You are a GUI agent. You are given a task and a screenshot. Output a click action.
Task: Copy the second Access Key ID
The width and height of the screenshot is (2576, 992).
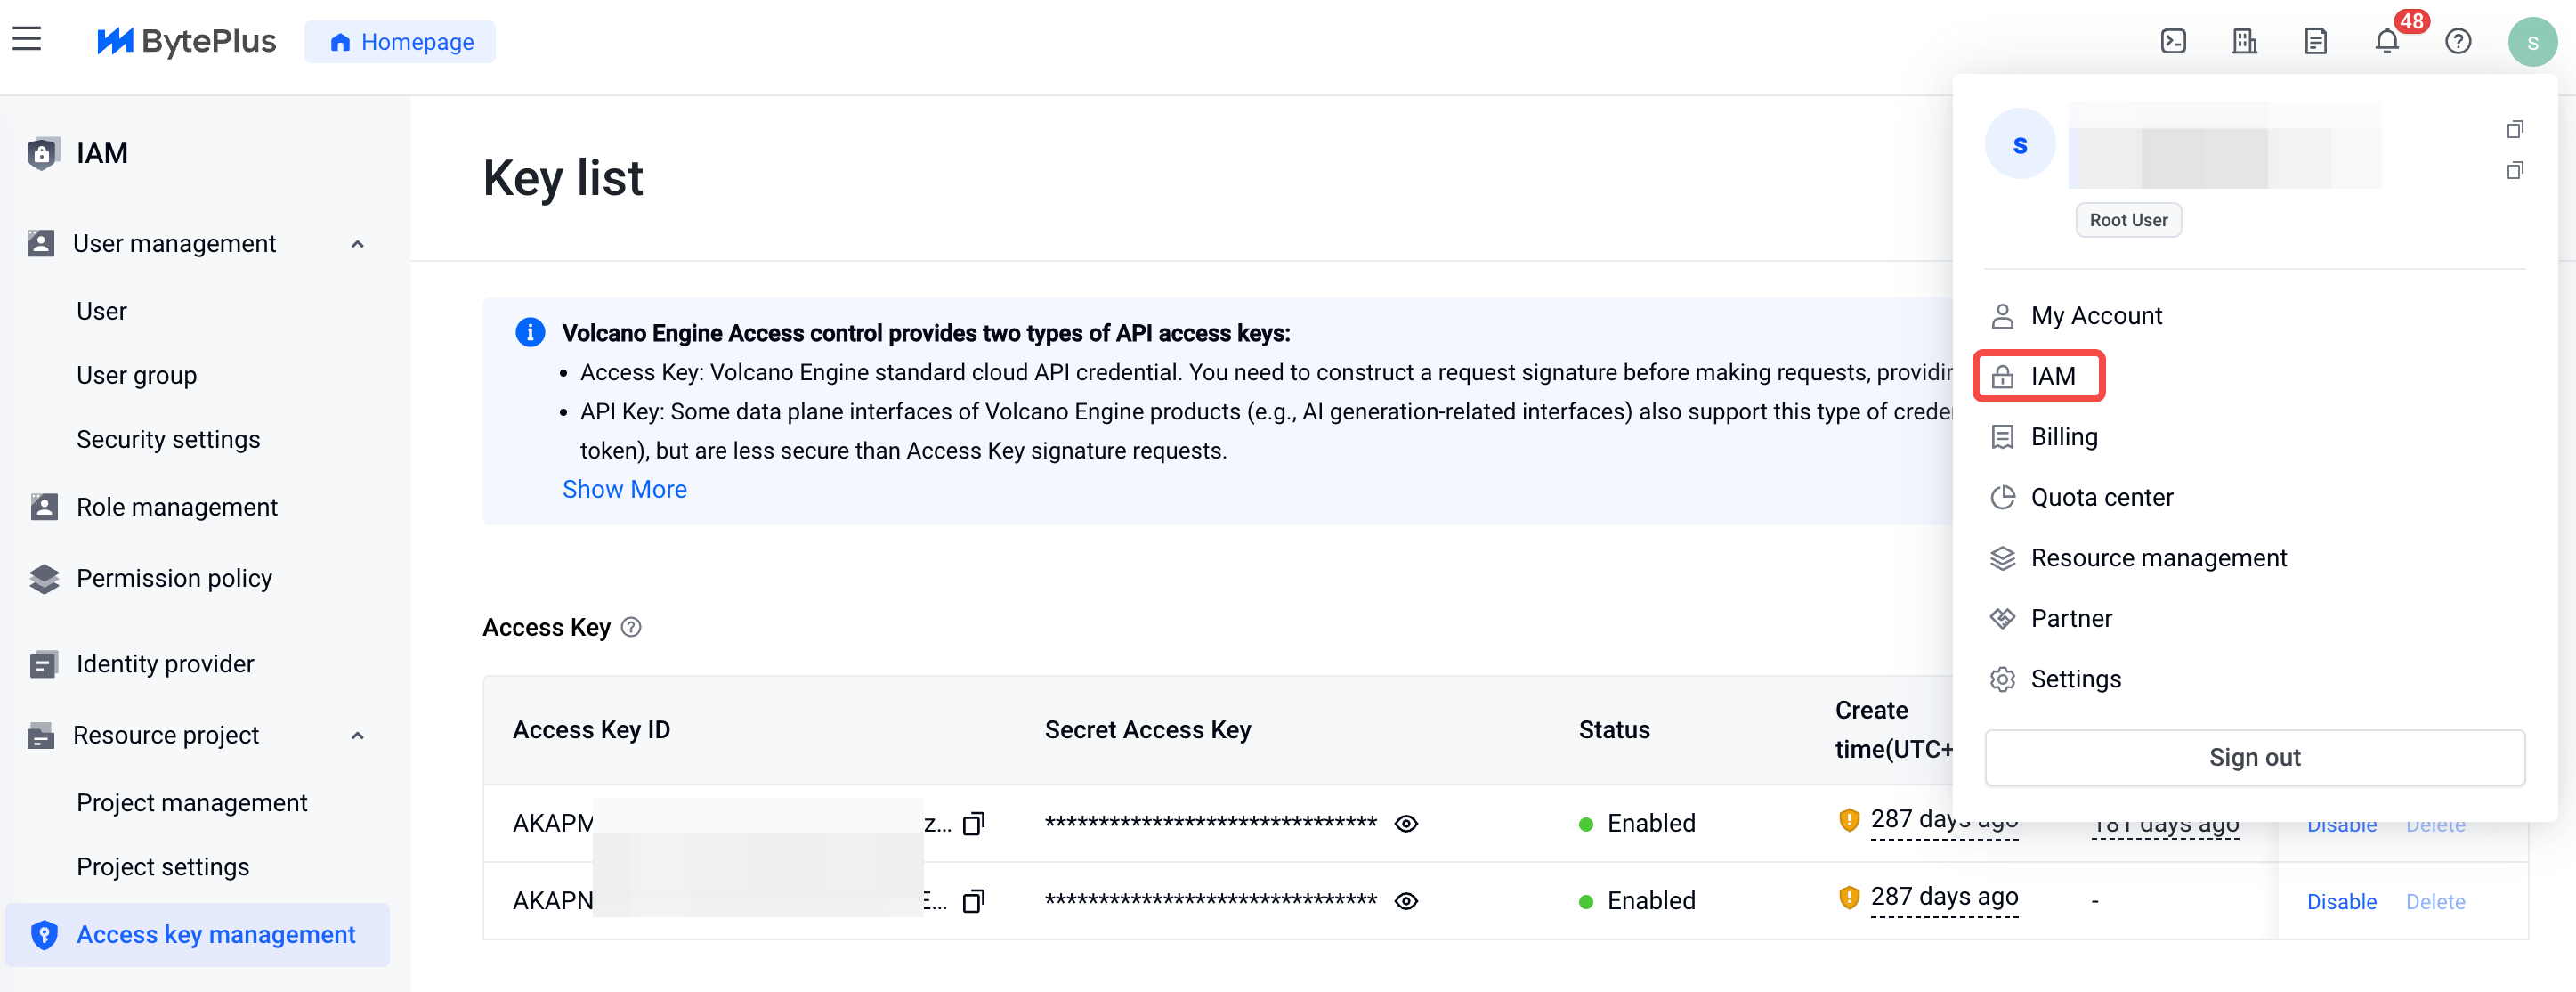tap(973, 901)
